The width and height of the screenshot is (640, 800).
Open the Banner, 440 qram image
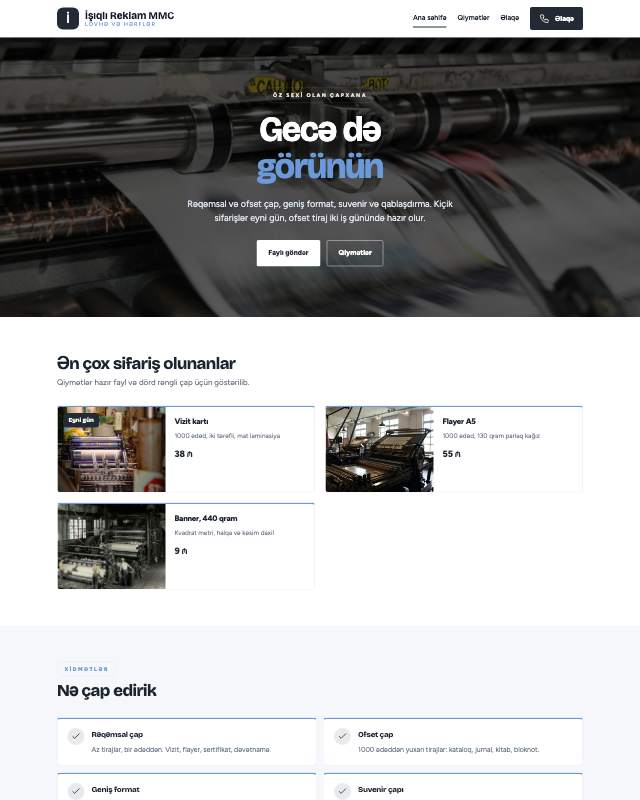tap(112, 546)
